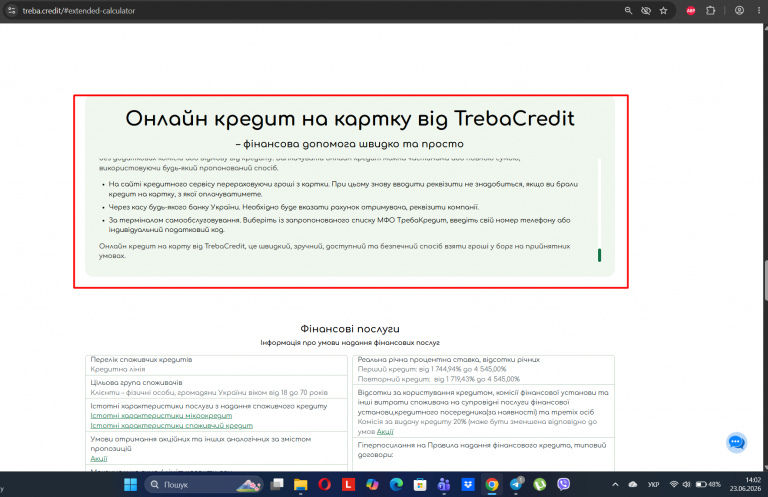Viewport: 768px width, 497px height.
Task: Click the crossed-out eye icon in address bar
Action: click(646, 10)
